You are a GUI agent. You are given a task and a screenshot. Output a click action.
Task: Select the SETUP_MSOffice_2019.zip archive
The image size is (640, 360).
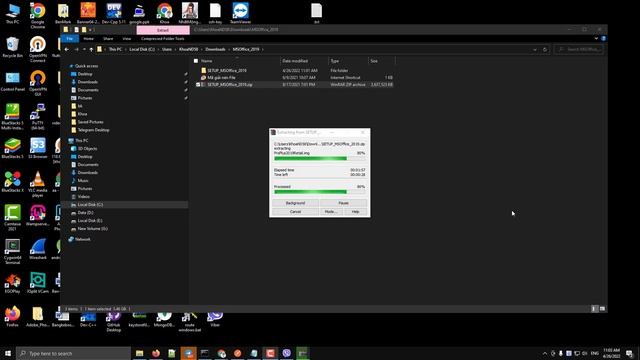pyautogui.click(x=230, y=84)
